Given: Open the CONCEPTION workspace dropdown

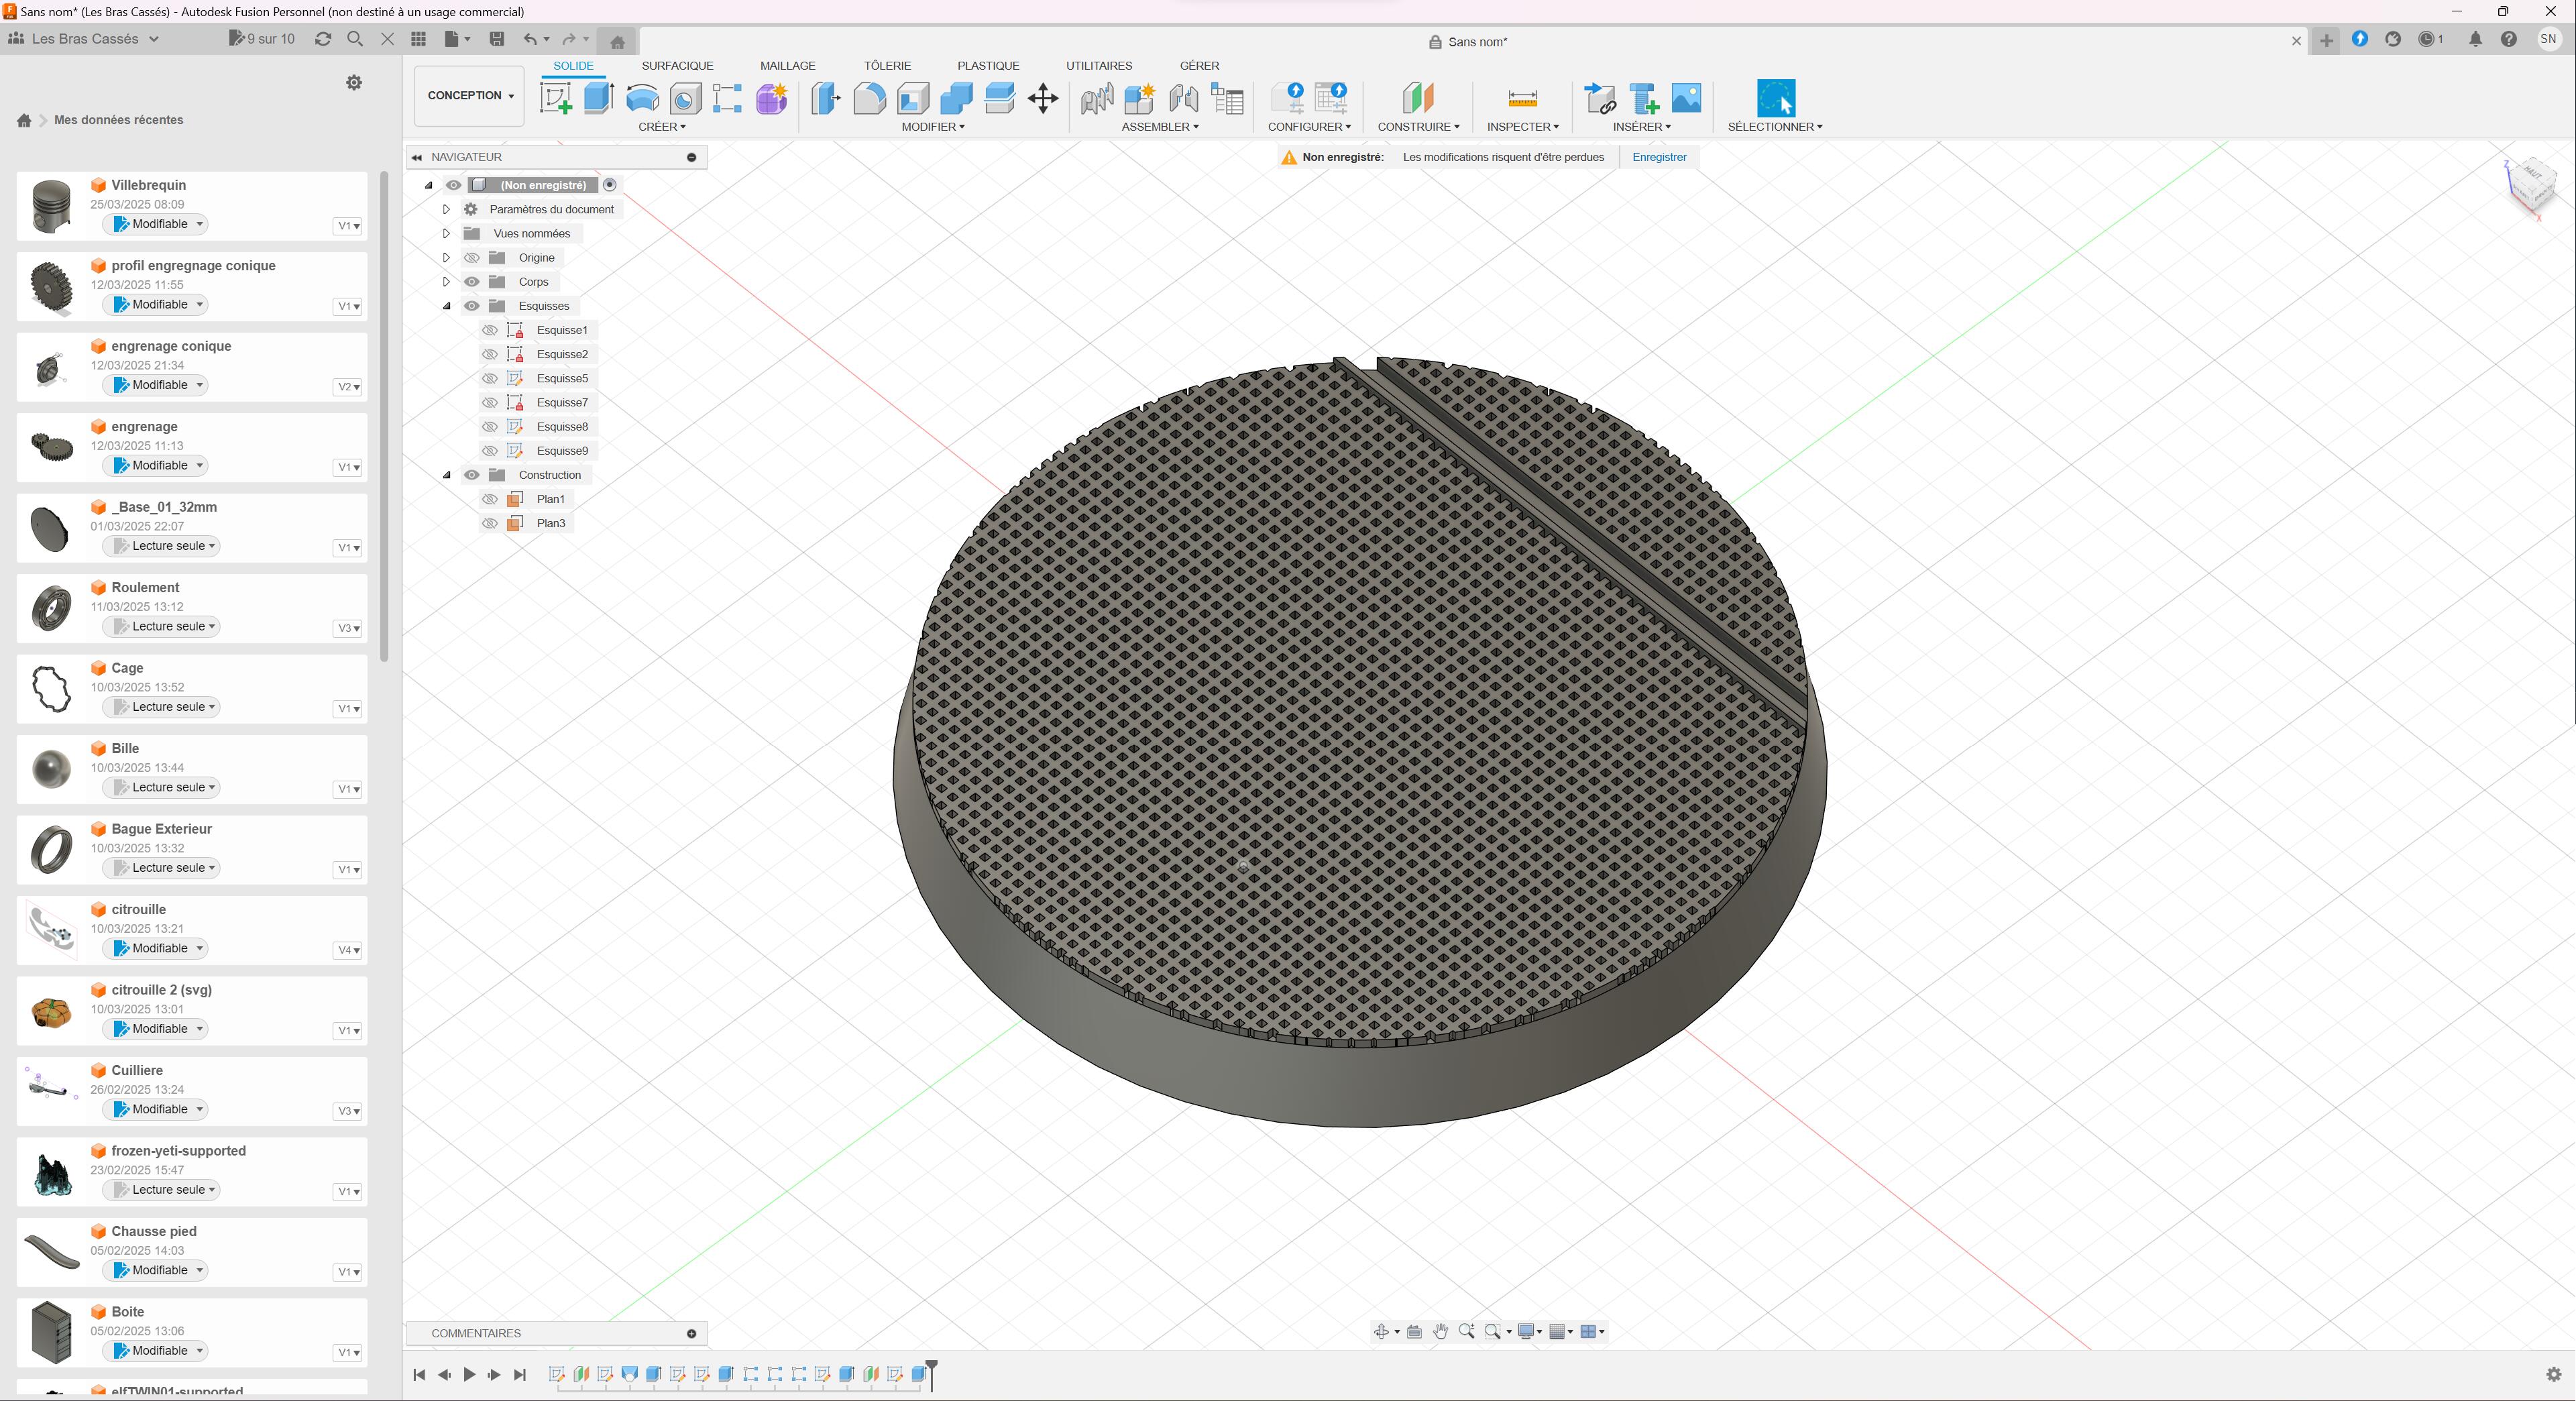Looking at the screenshot, I should [x=469, y=96].
